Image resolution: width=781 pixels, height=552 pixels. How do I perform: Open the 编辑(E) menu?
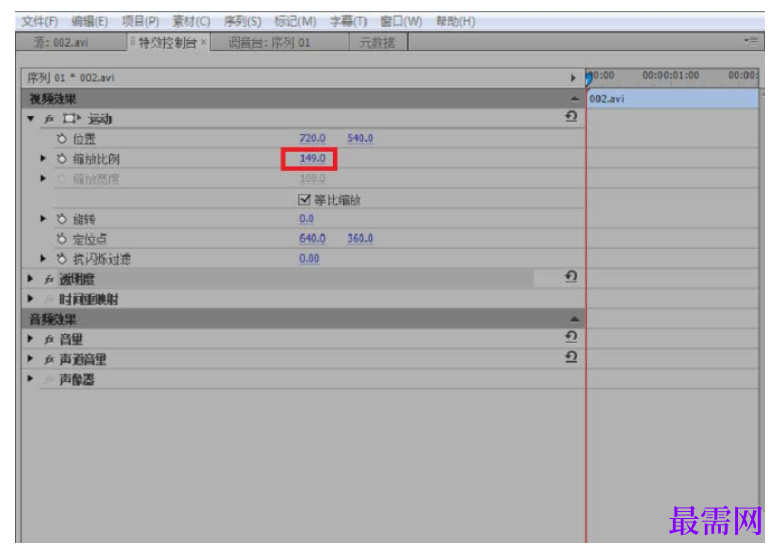[89, 22]
